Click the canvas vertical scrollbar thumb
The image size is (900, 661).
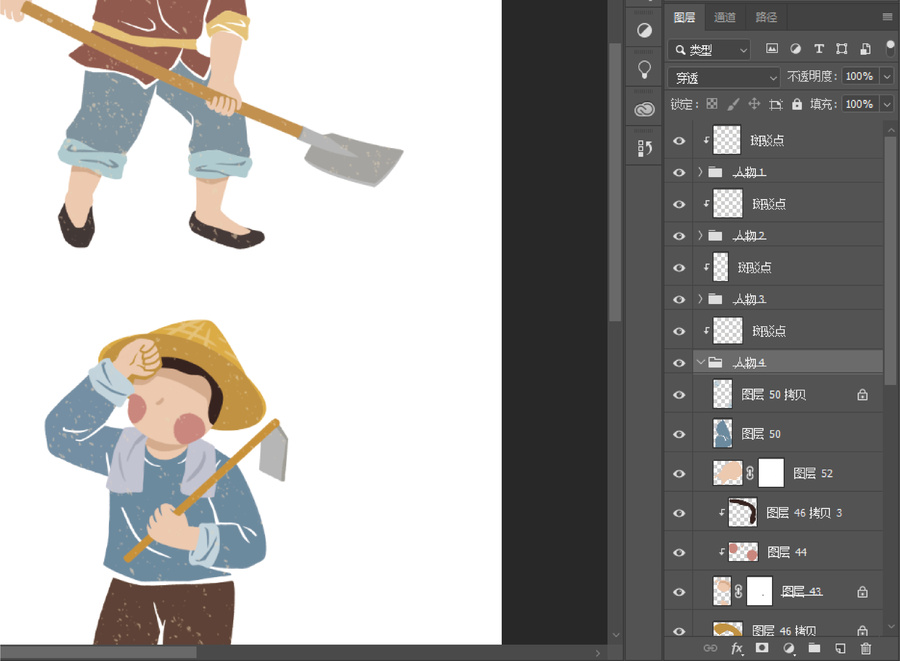(x=615, y=182)
